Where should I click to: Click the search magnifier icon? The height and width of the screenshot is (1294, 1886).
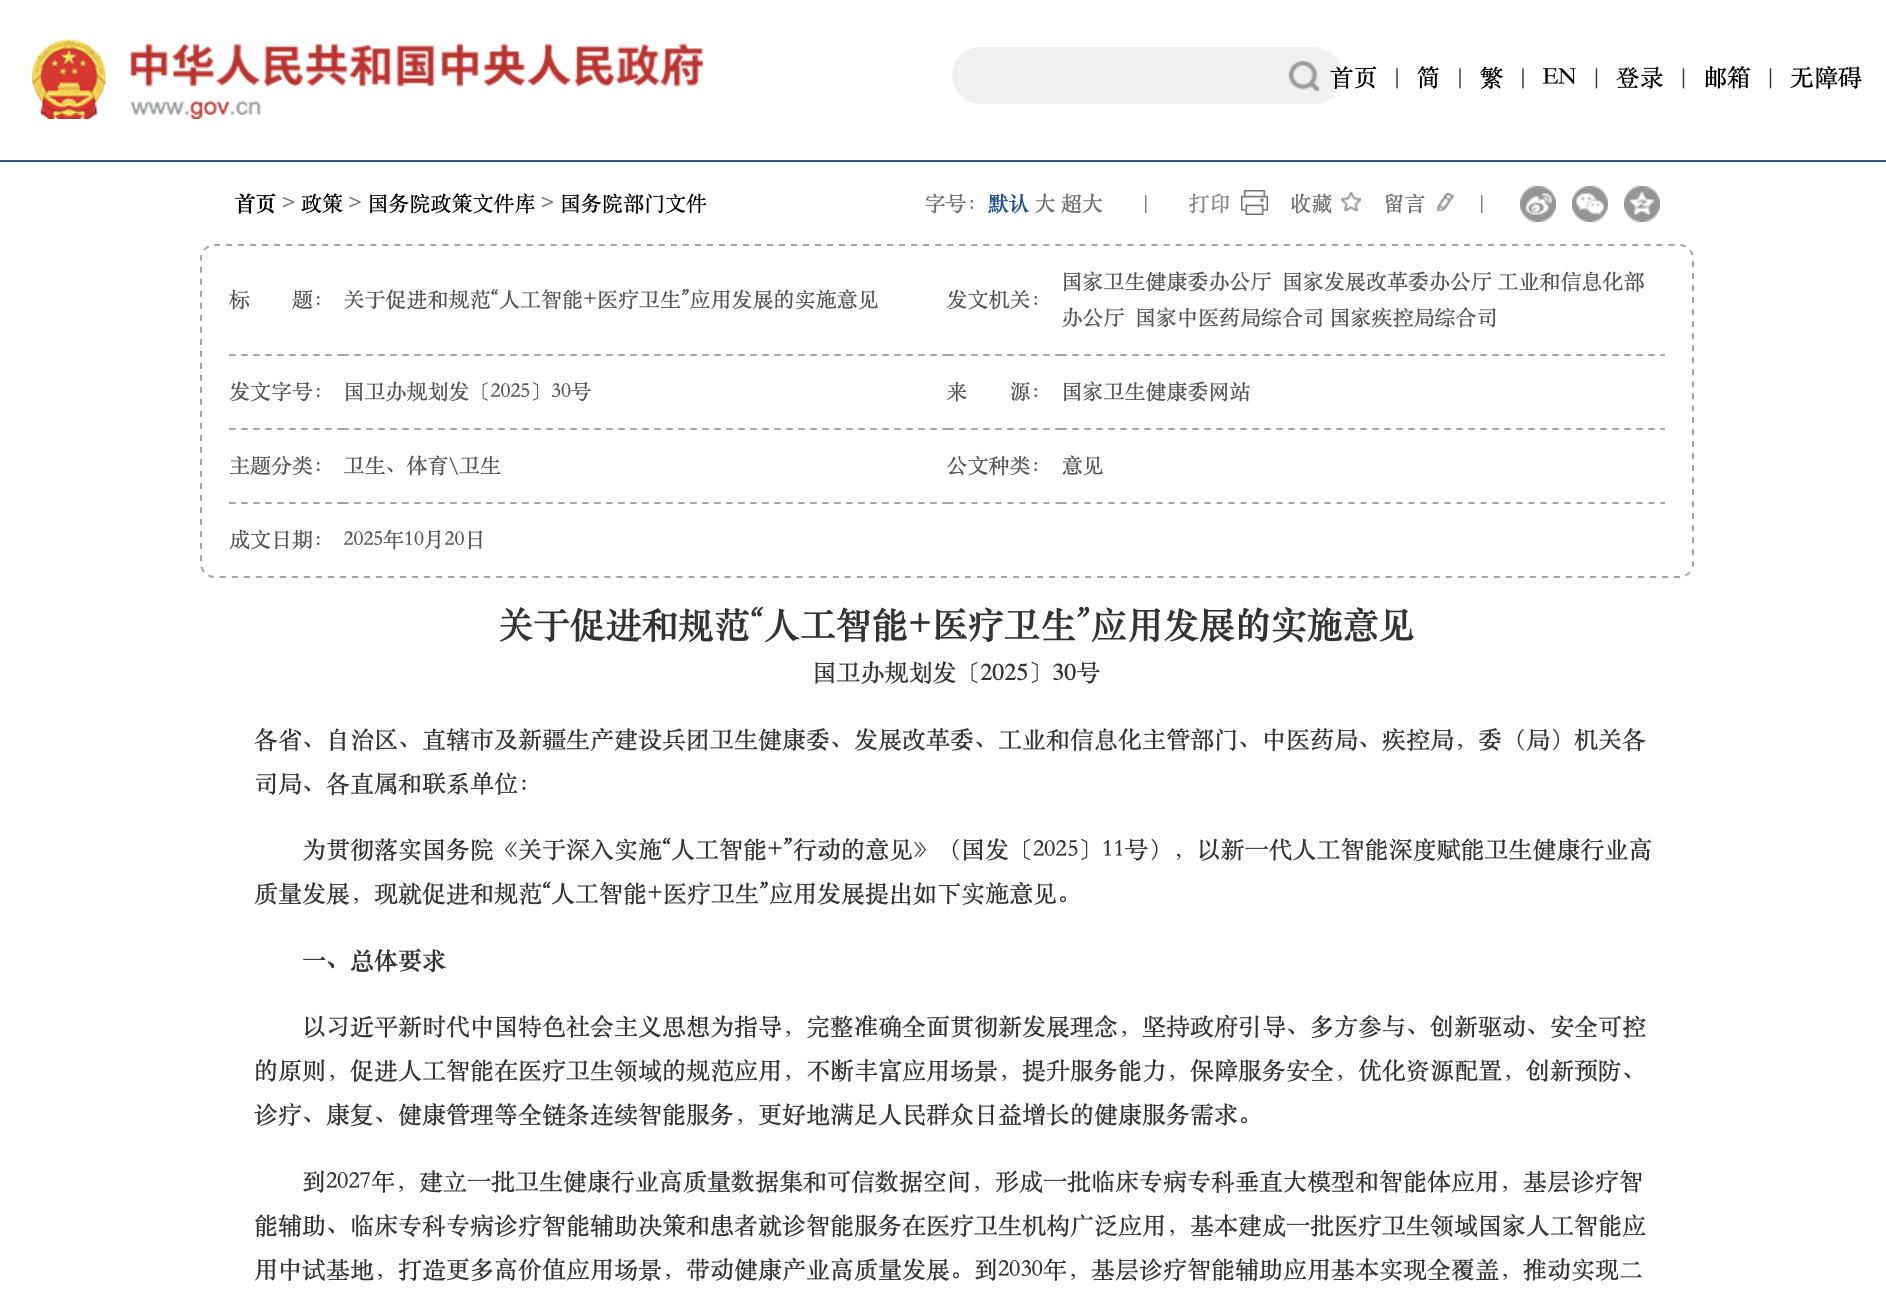[1303, 76]
